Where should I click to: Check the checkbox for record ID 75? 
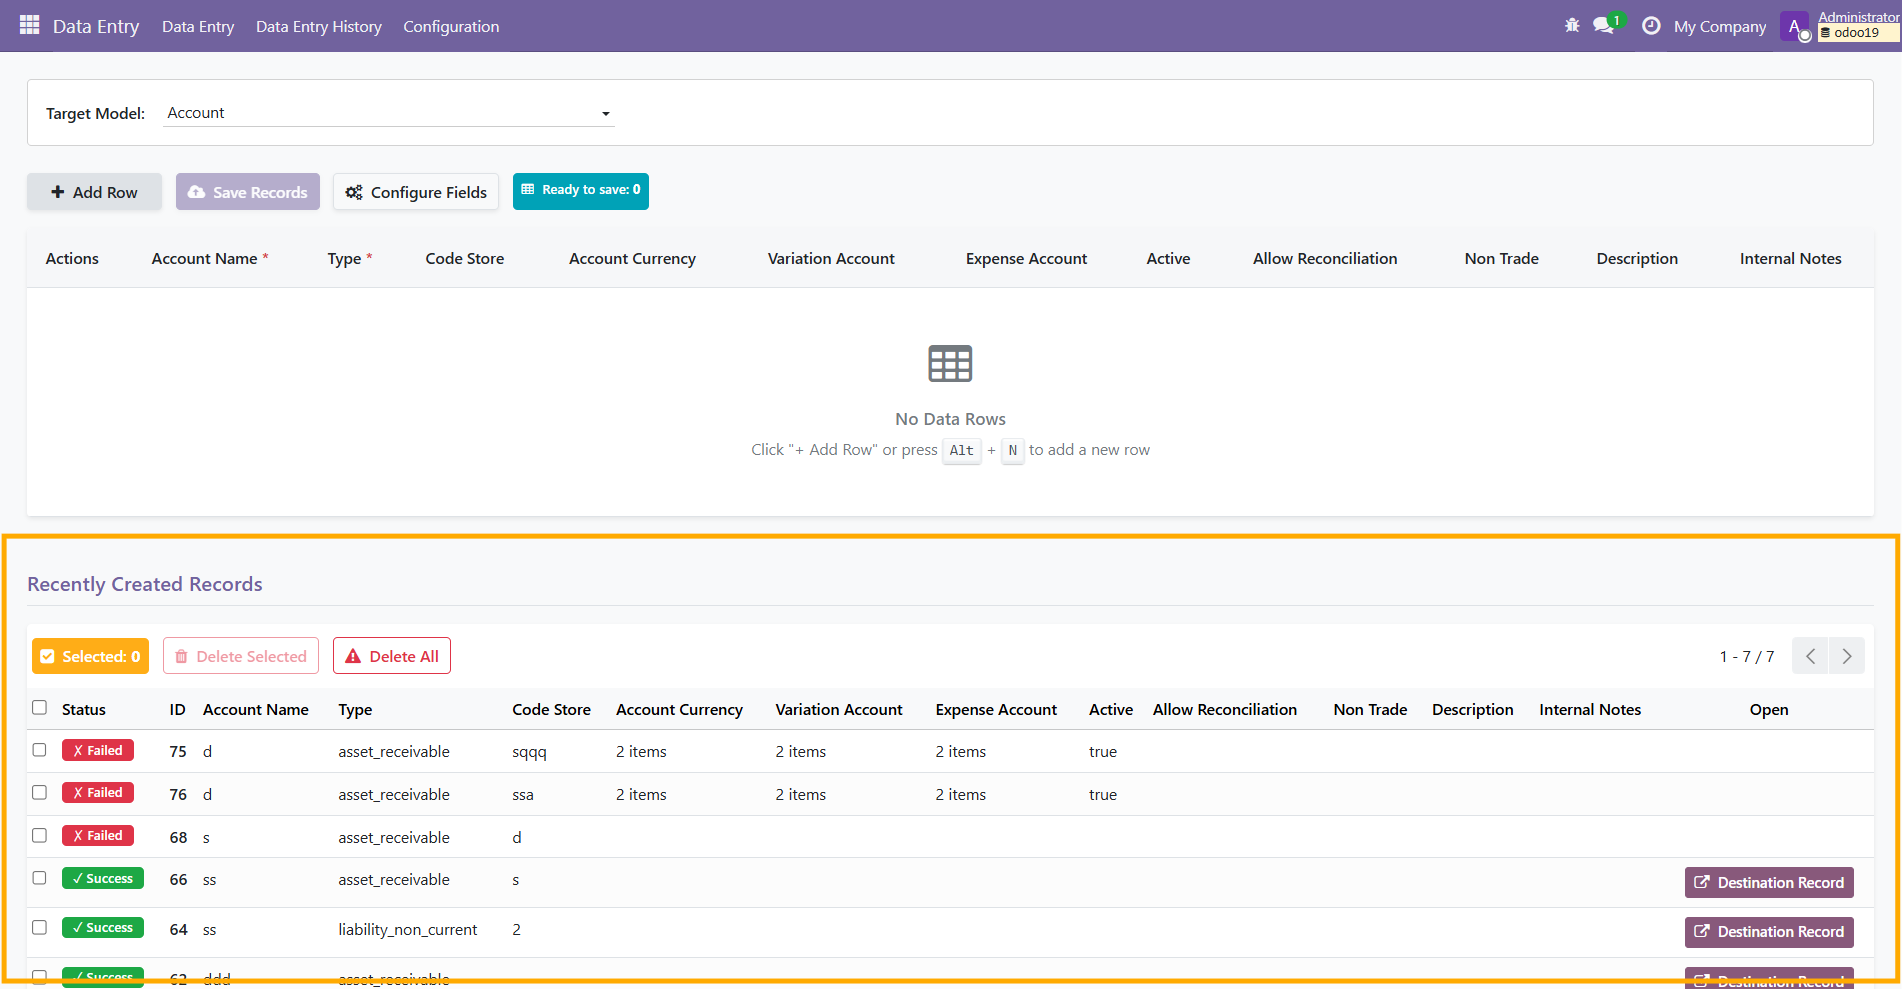(40, 750)
